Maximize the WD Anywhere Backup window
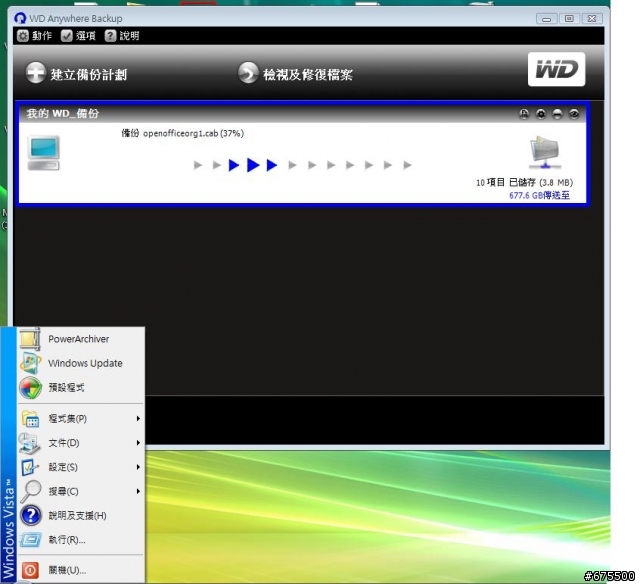This screenshot has width=640, height=584. pos(569,19)
